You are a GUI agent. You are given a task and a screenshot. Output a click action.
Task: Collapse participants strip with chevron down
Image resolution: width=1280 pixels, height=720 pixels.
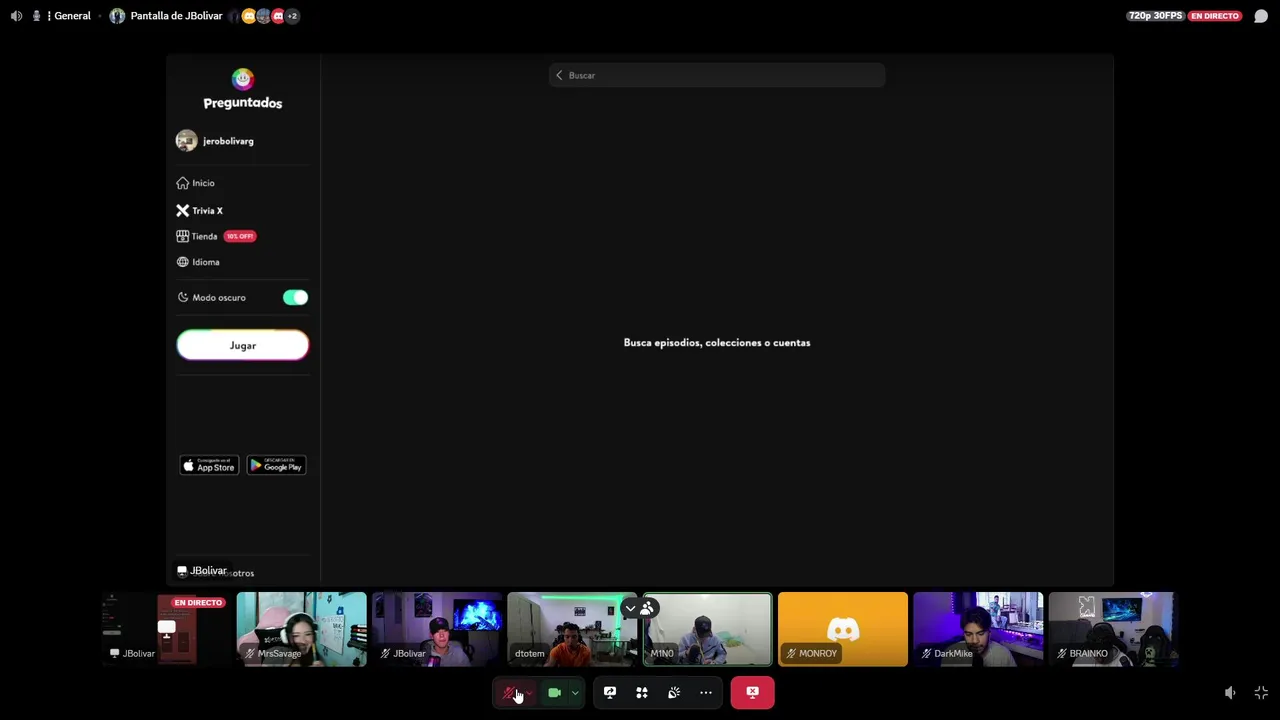[630, 608]
